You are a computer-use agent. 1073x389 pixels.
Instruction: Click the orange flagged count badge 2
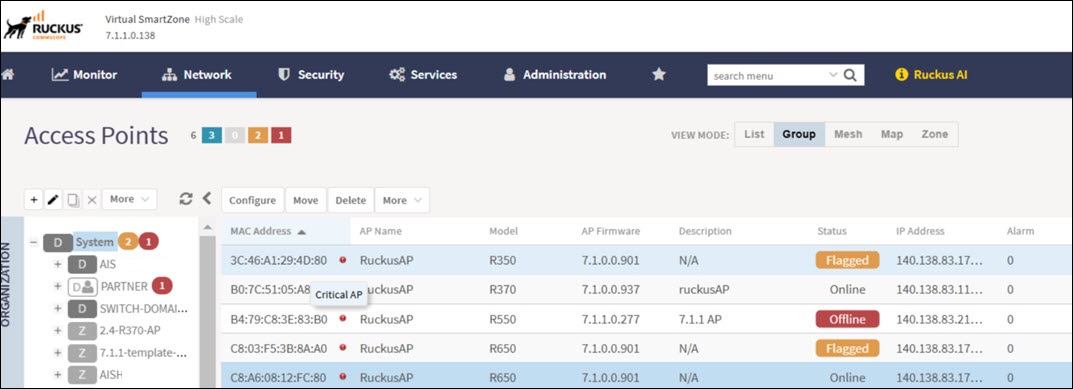click(258, 136)
